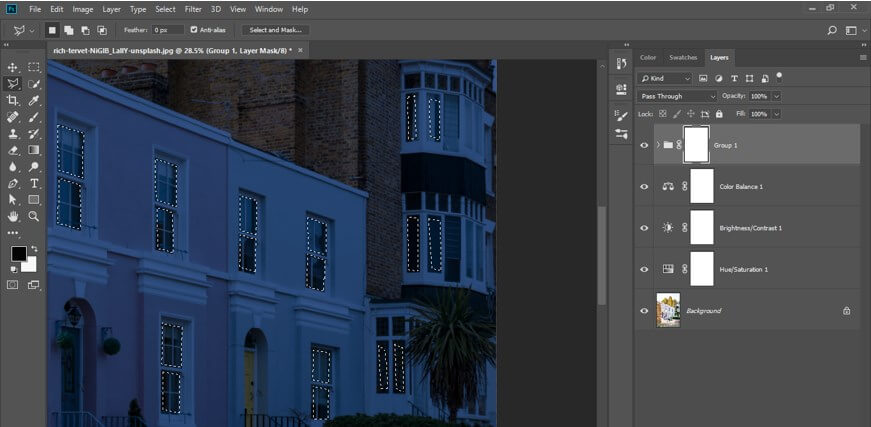Filter layers by adjustment layers
871x427 pixels.
719,79
